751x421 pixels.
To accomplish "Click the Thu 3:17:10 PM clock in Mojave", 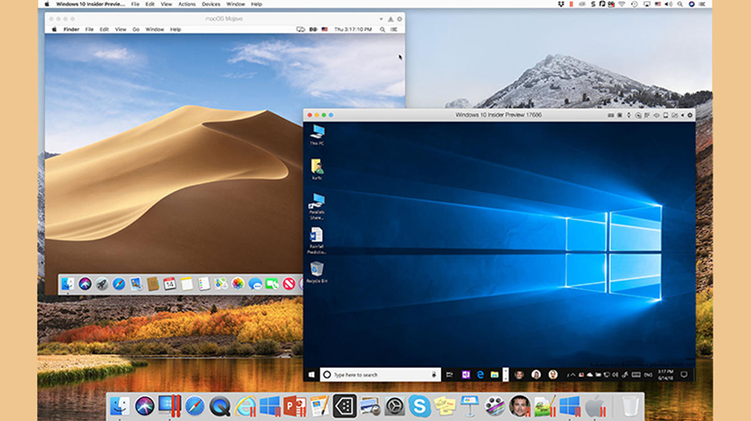I will [353, 29].
